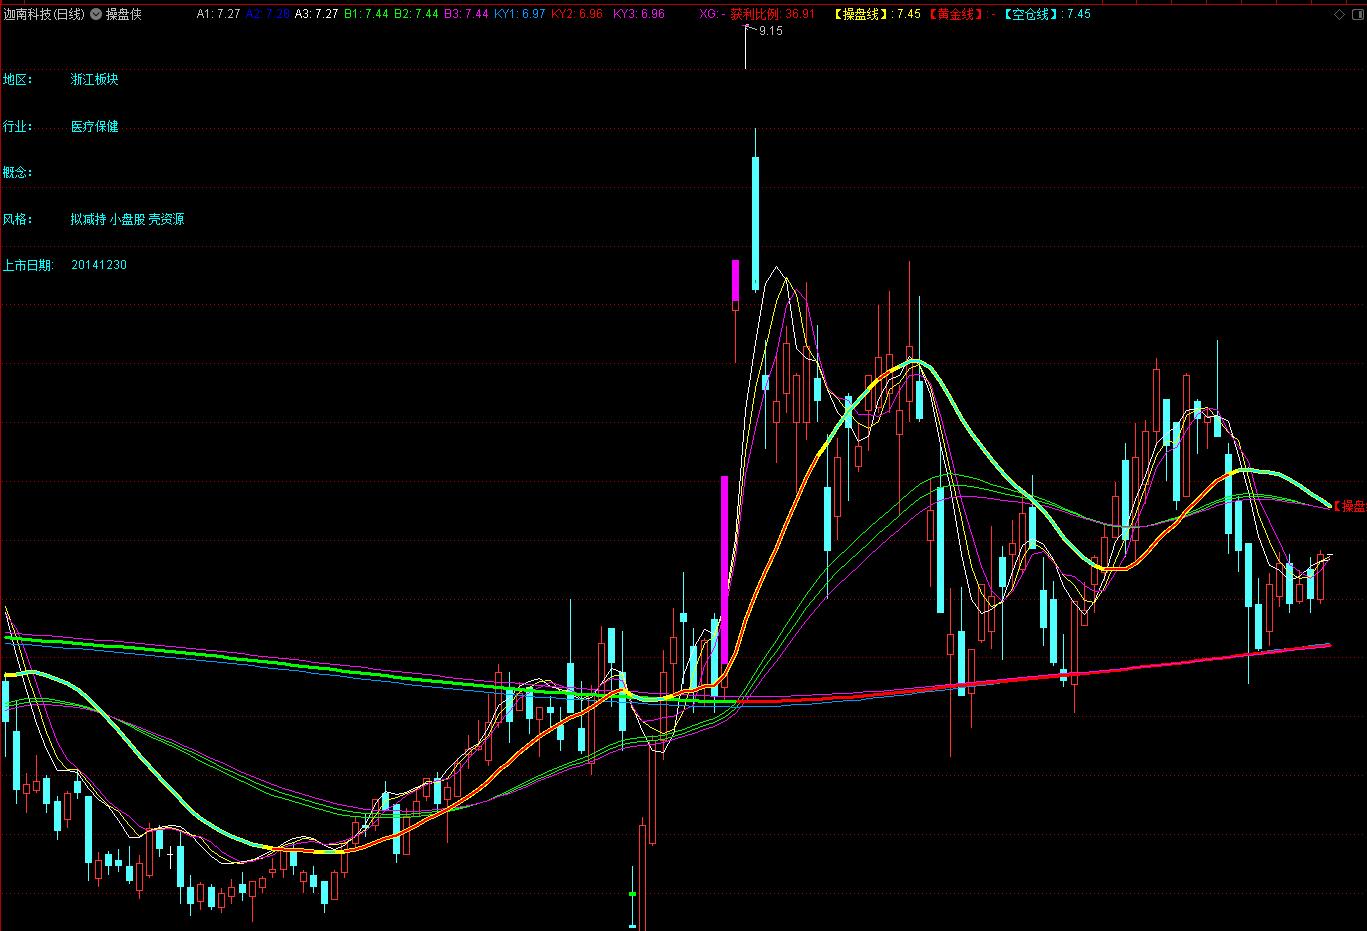Click the XG indicator label
Image resolution: width=1367 pixels, height=931 pixels.
pyautogui.click(x=712, y=14)
